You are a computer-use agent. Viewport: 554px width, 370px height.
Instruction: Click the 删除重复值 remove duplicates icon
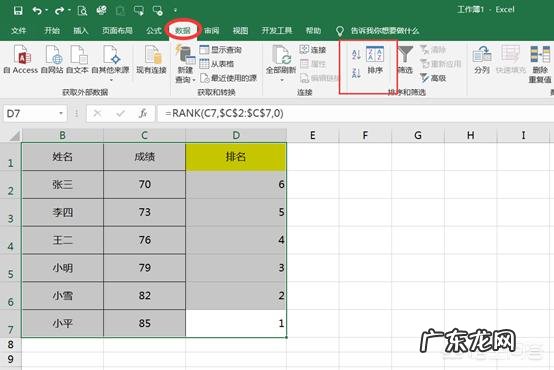tap(540, 64)
